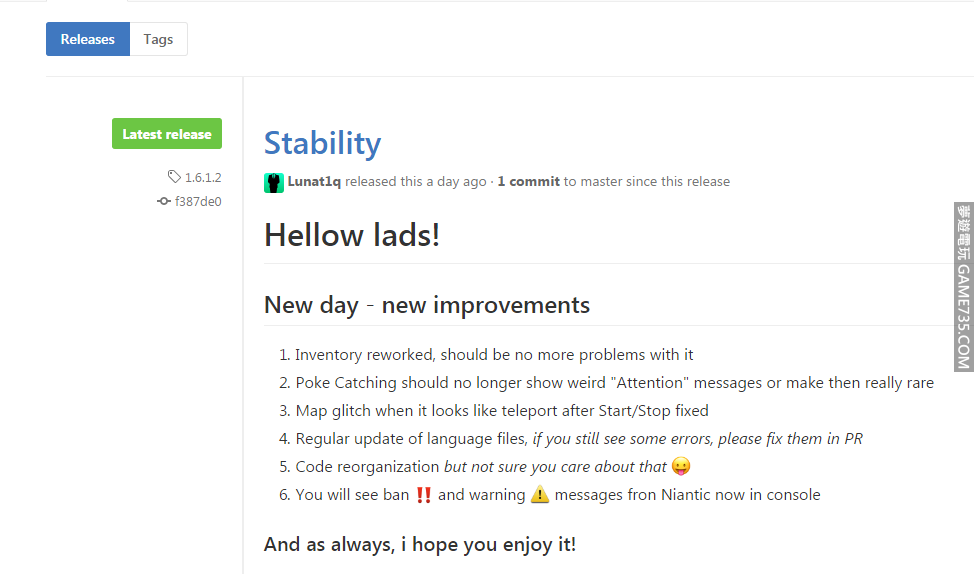Click the "Inventory reworked" list item
The height and width of the screenshot is (574, 974).
tap(494, 355)
